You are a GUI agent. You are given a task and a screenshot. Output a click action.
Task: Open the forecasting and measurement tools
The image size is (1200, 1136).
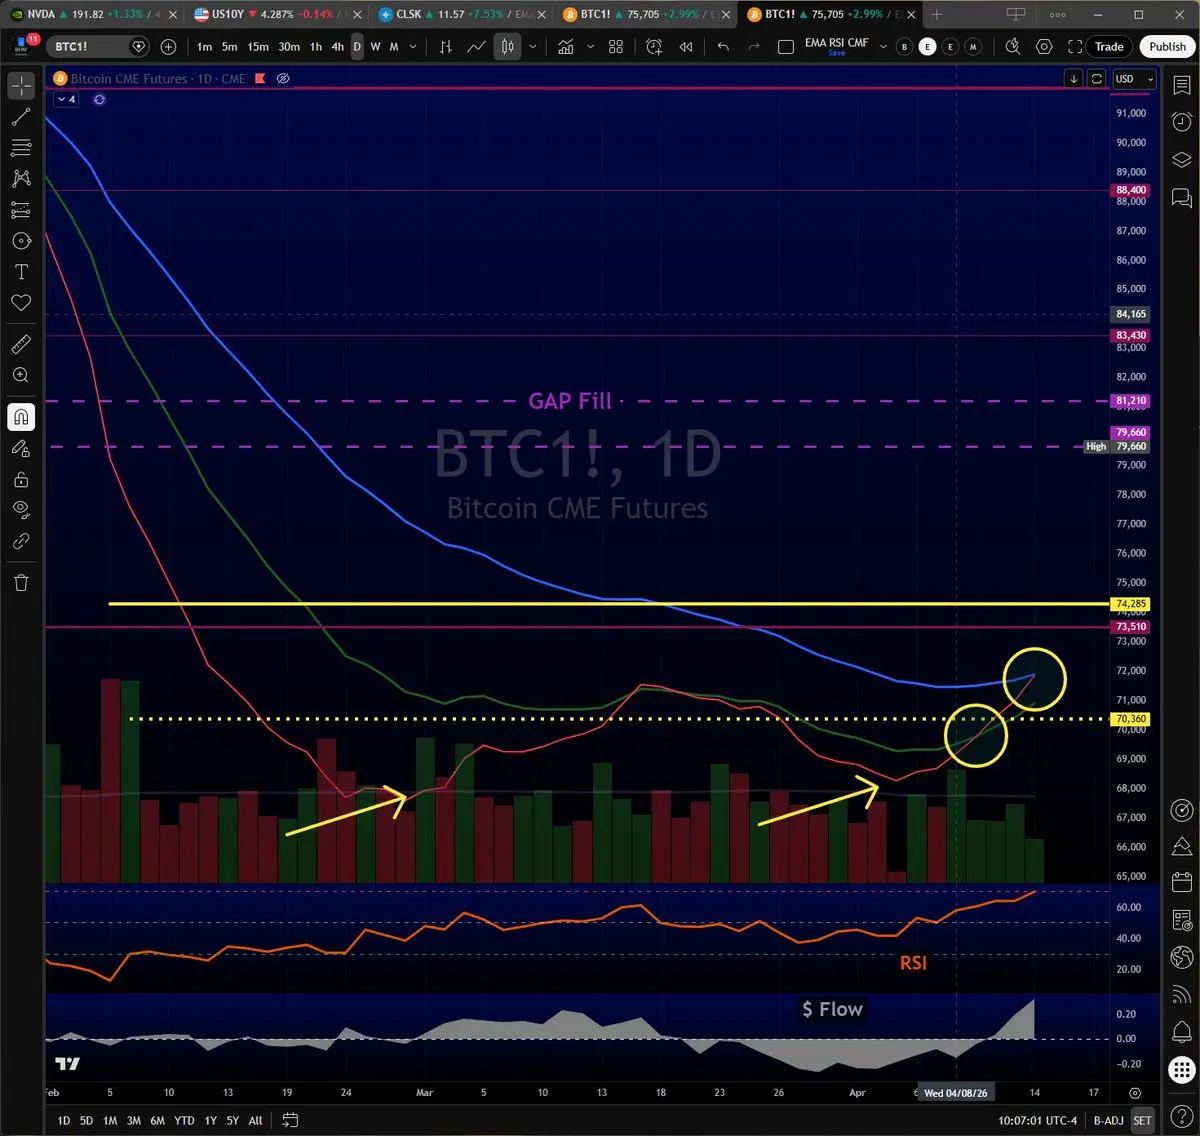coord(21,210)
